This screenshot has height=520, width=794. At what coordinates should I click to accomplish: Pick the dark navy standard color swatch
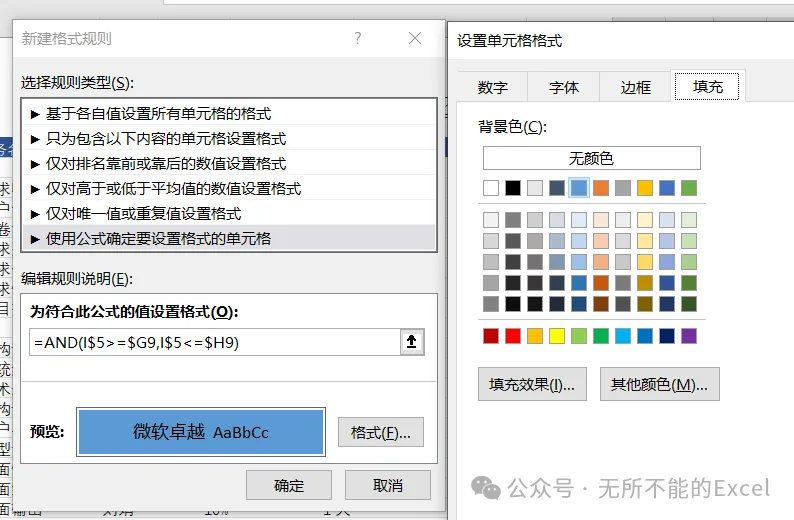[x=667, y=336]
